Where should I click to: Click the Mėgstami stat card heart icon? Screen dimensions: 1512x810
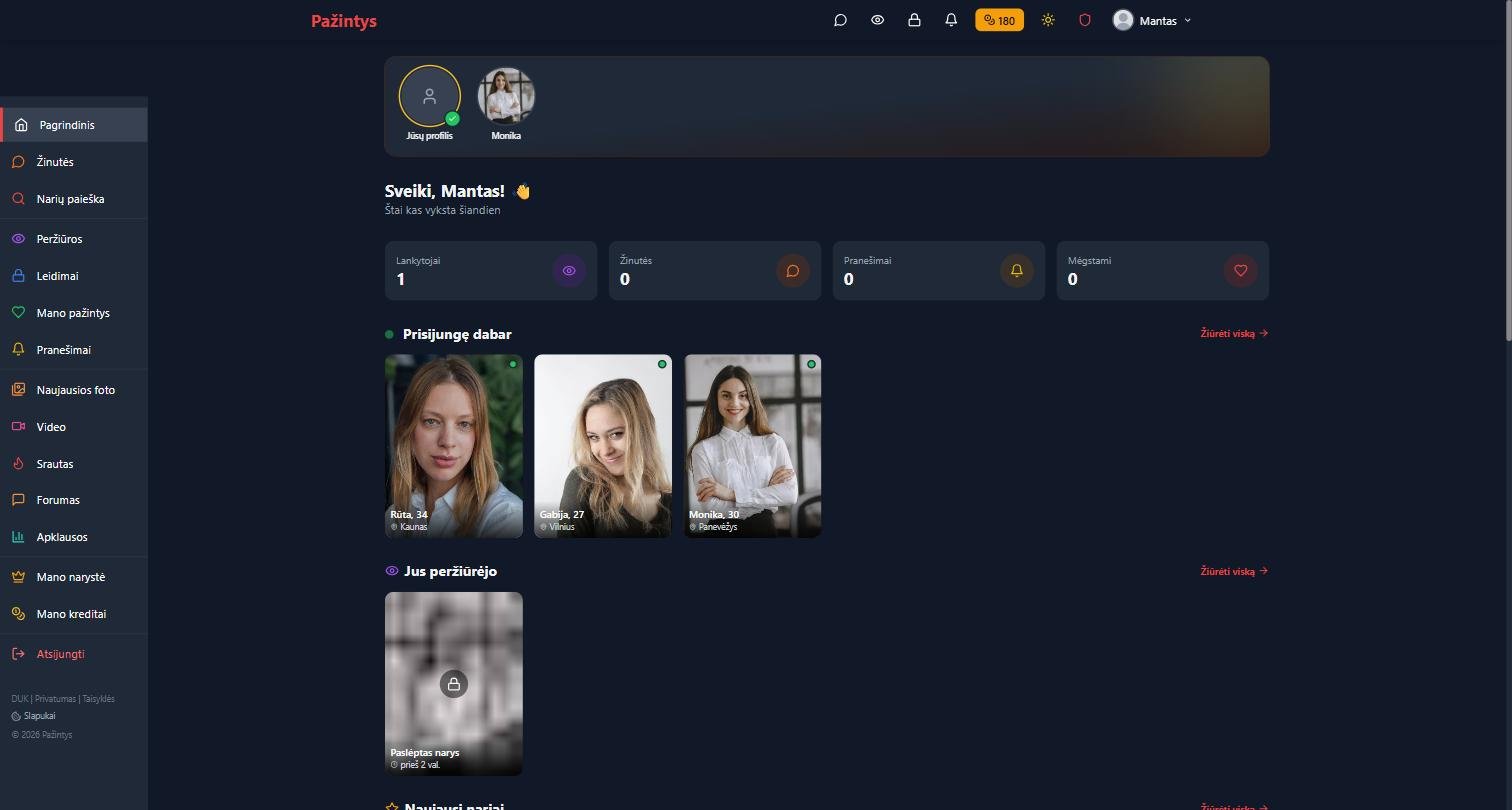pos(1241,270)
